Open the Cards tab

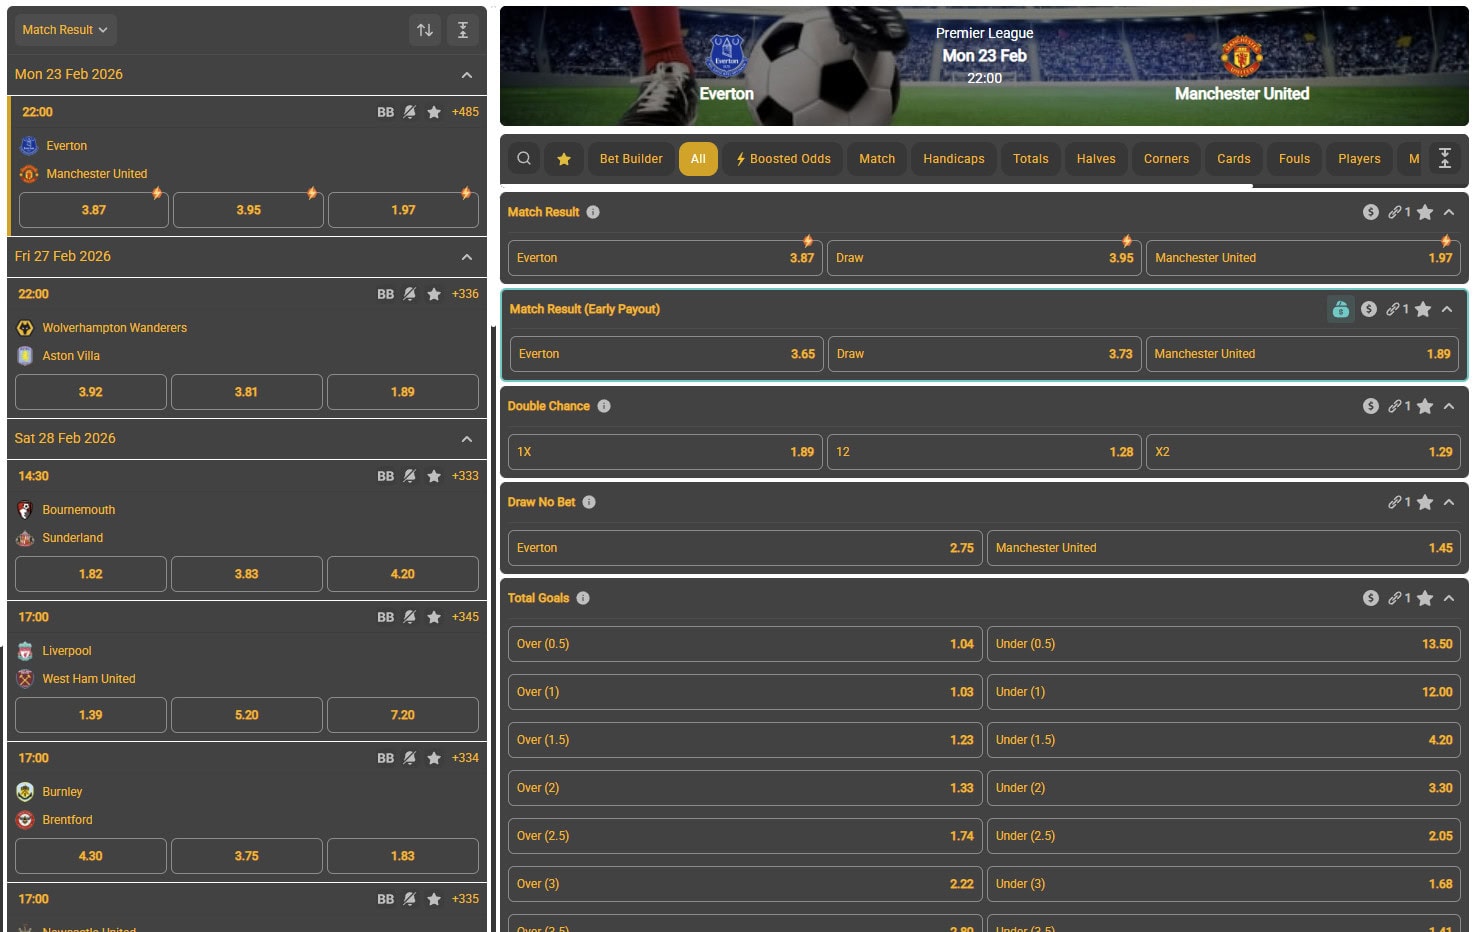pos(1234,158)
